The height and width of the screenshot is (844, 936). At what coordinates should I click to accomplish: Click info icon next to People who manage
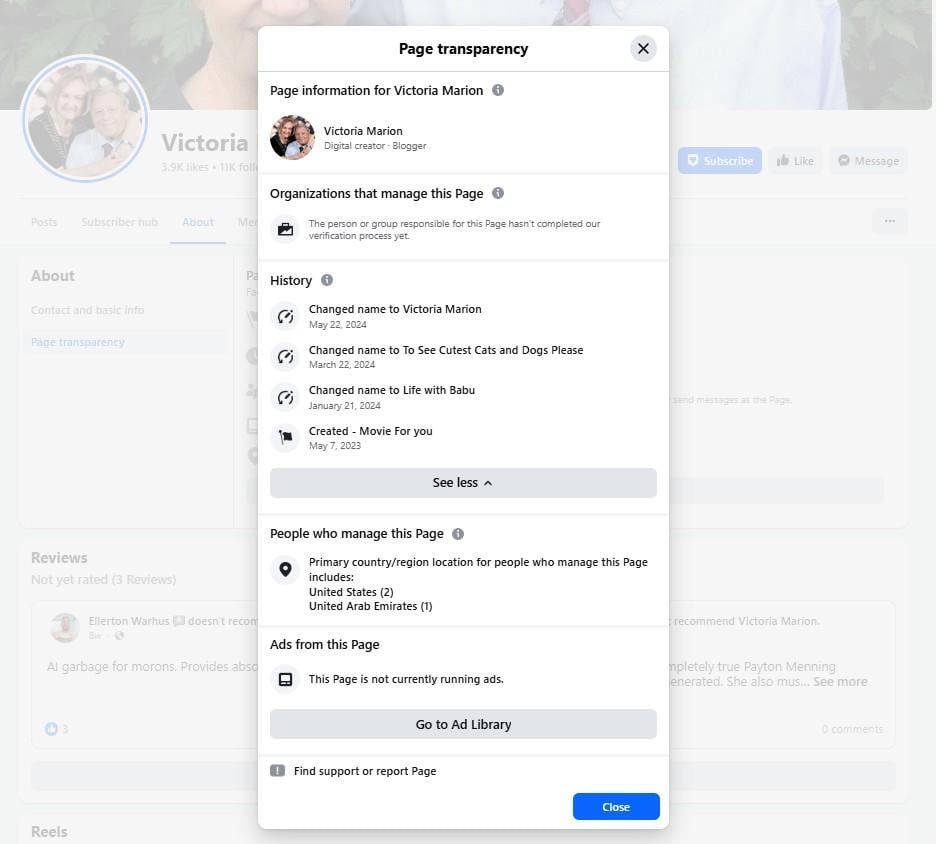458,534
